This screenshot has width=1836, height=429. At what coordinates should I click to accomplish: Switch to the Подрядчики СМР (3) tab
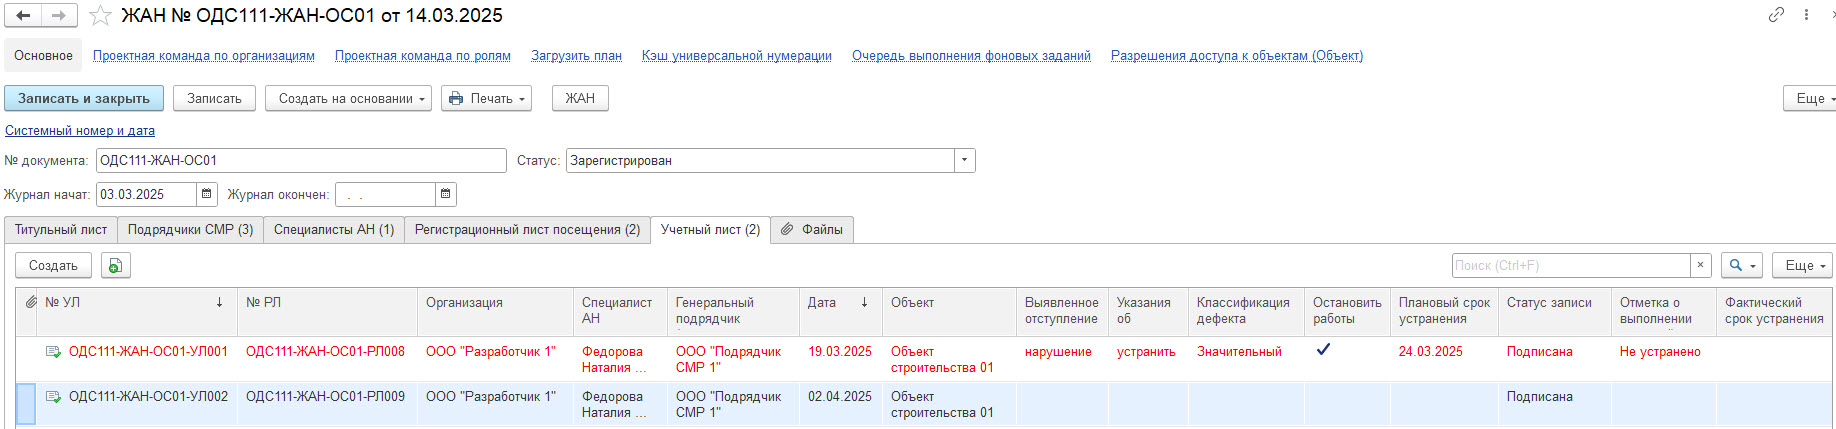(x=190, y=230)
